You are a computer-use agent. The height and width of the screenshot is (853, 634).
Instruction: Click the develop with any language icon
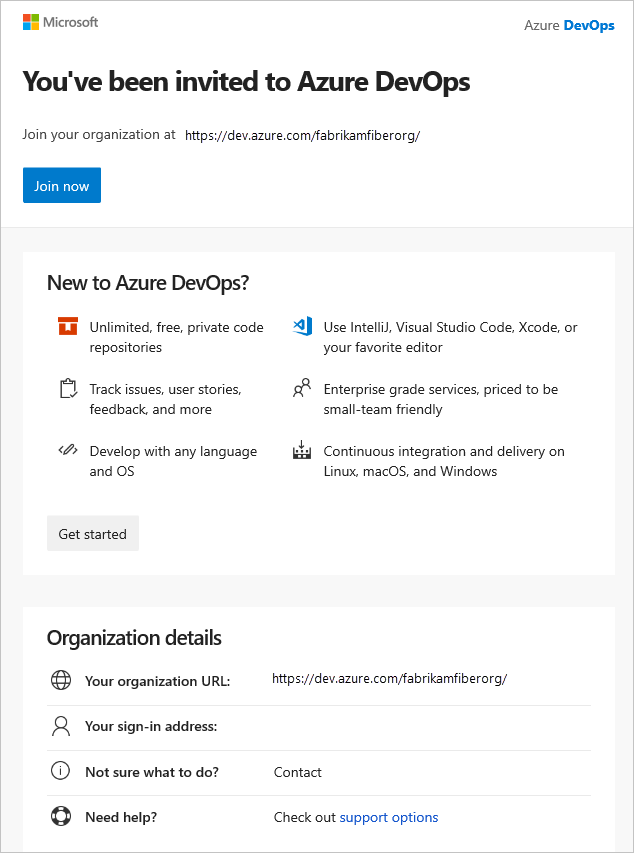coord(67,451)
